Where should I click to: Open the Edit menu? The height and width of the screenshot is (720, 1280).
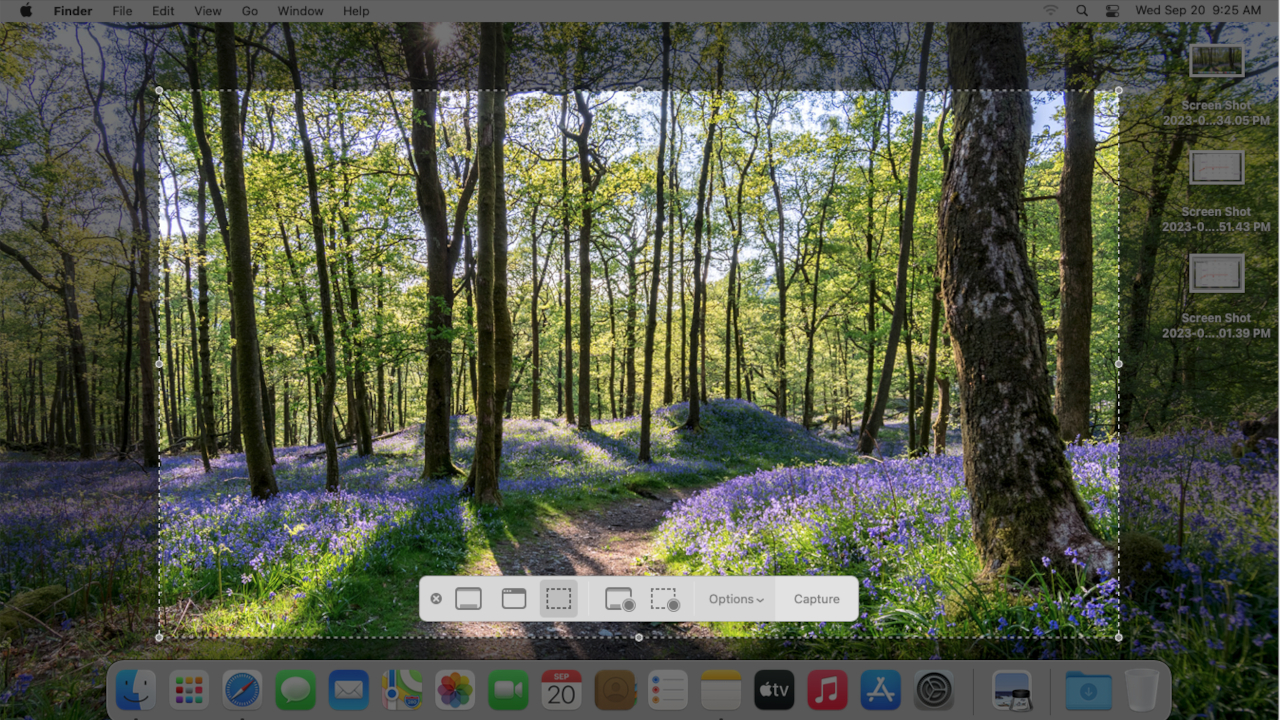coord(163,11)
